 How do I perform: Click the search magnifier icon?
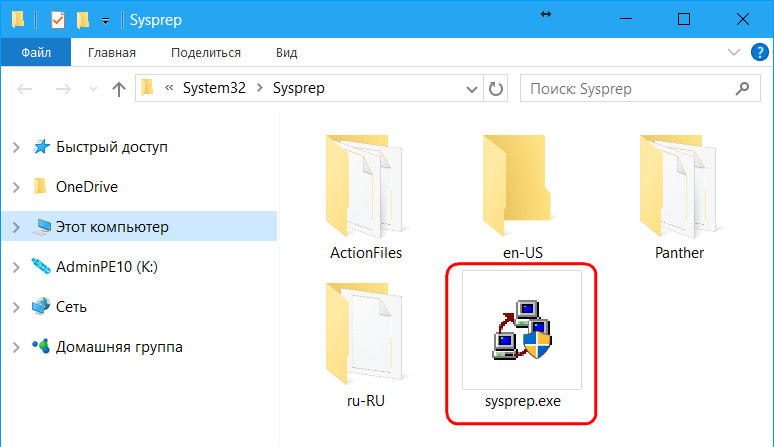(x=742, y=88)
